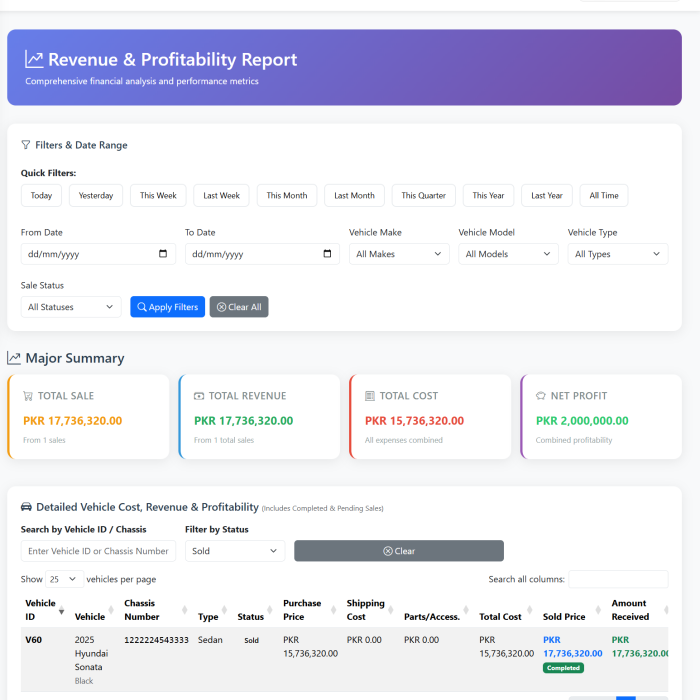
Task: Open the Vehicle Make dropdown
Action: 398,254
